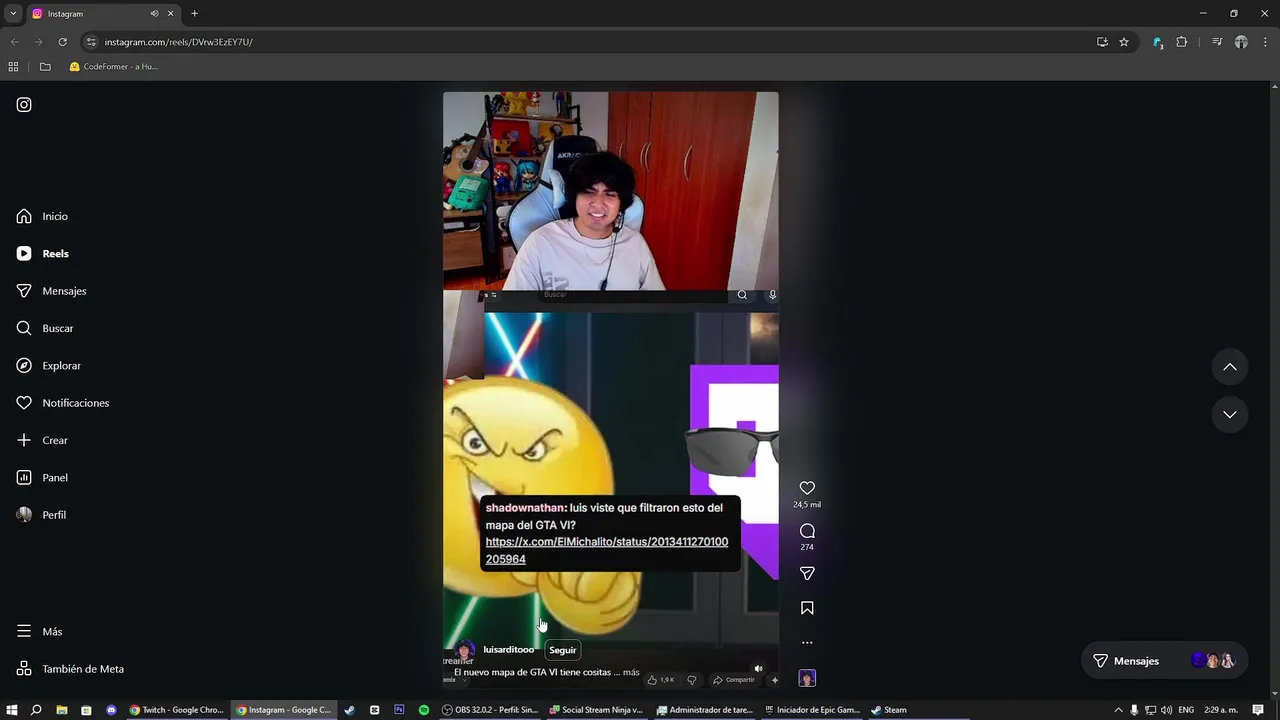Open Chrome tab search dropdown
This screenshot has width=1280, height=720.
point(13,14)
